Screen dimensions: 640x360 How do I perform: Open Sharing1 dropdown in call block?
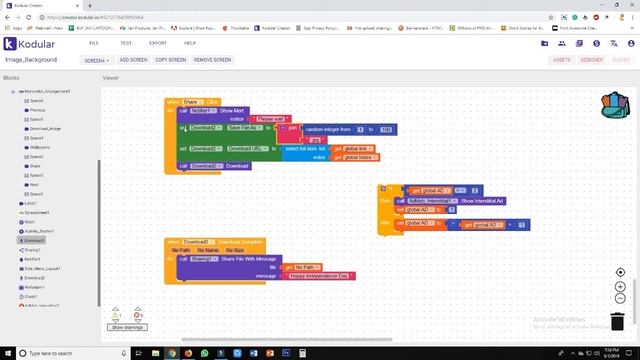(204, 259)
